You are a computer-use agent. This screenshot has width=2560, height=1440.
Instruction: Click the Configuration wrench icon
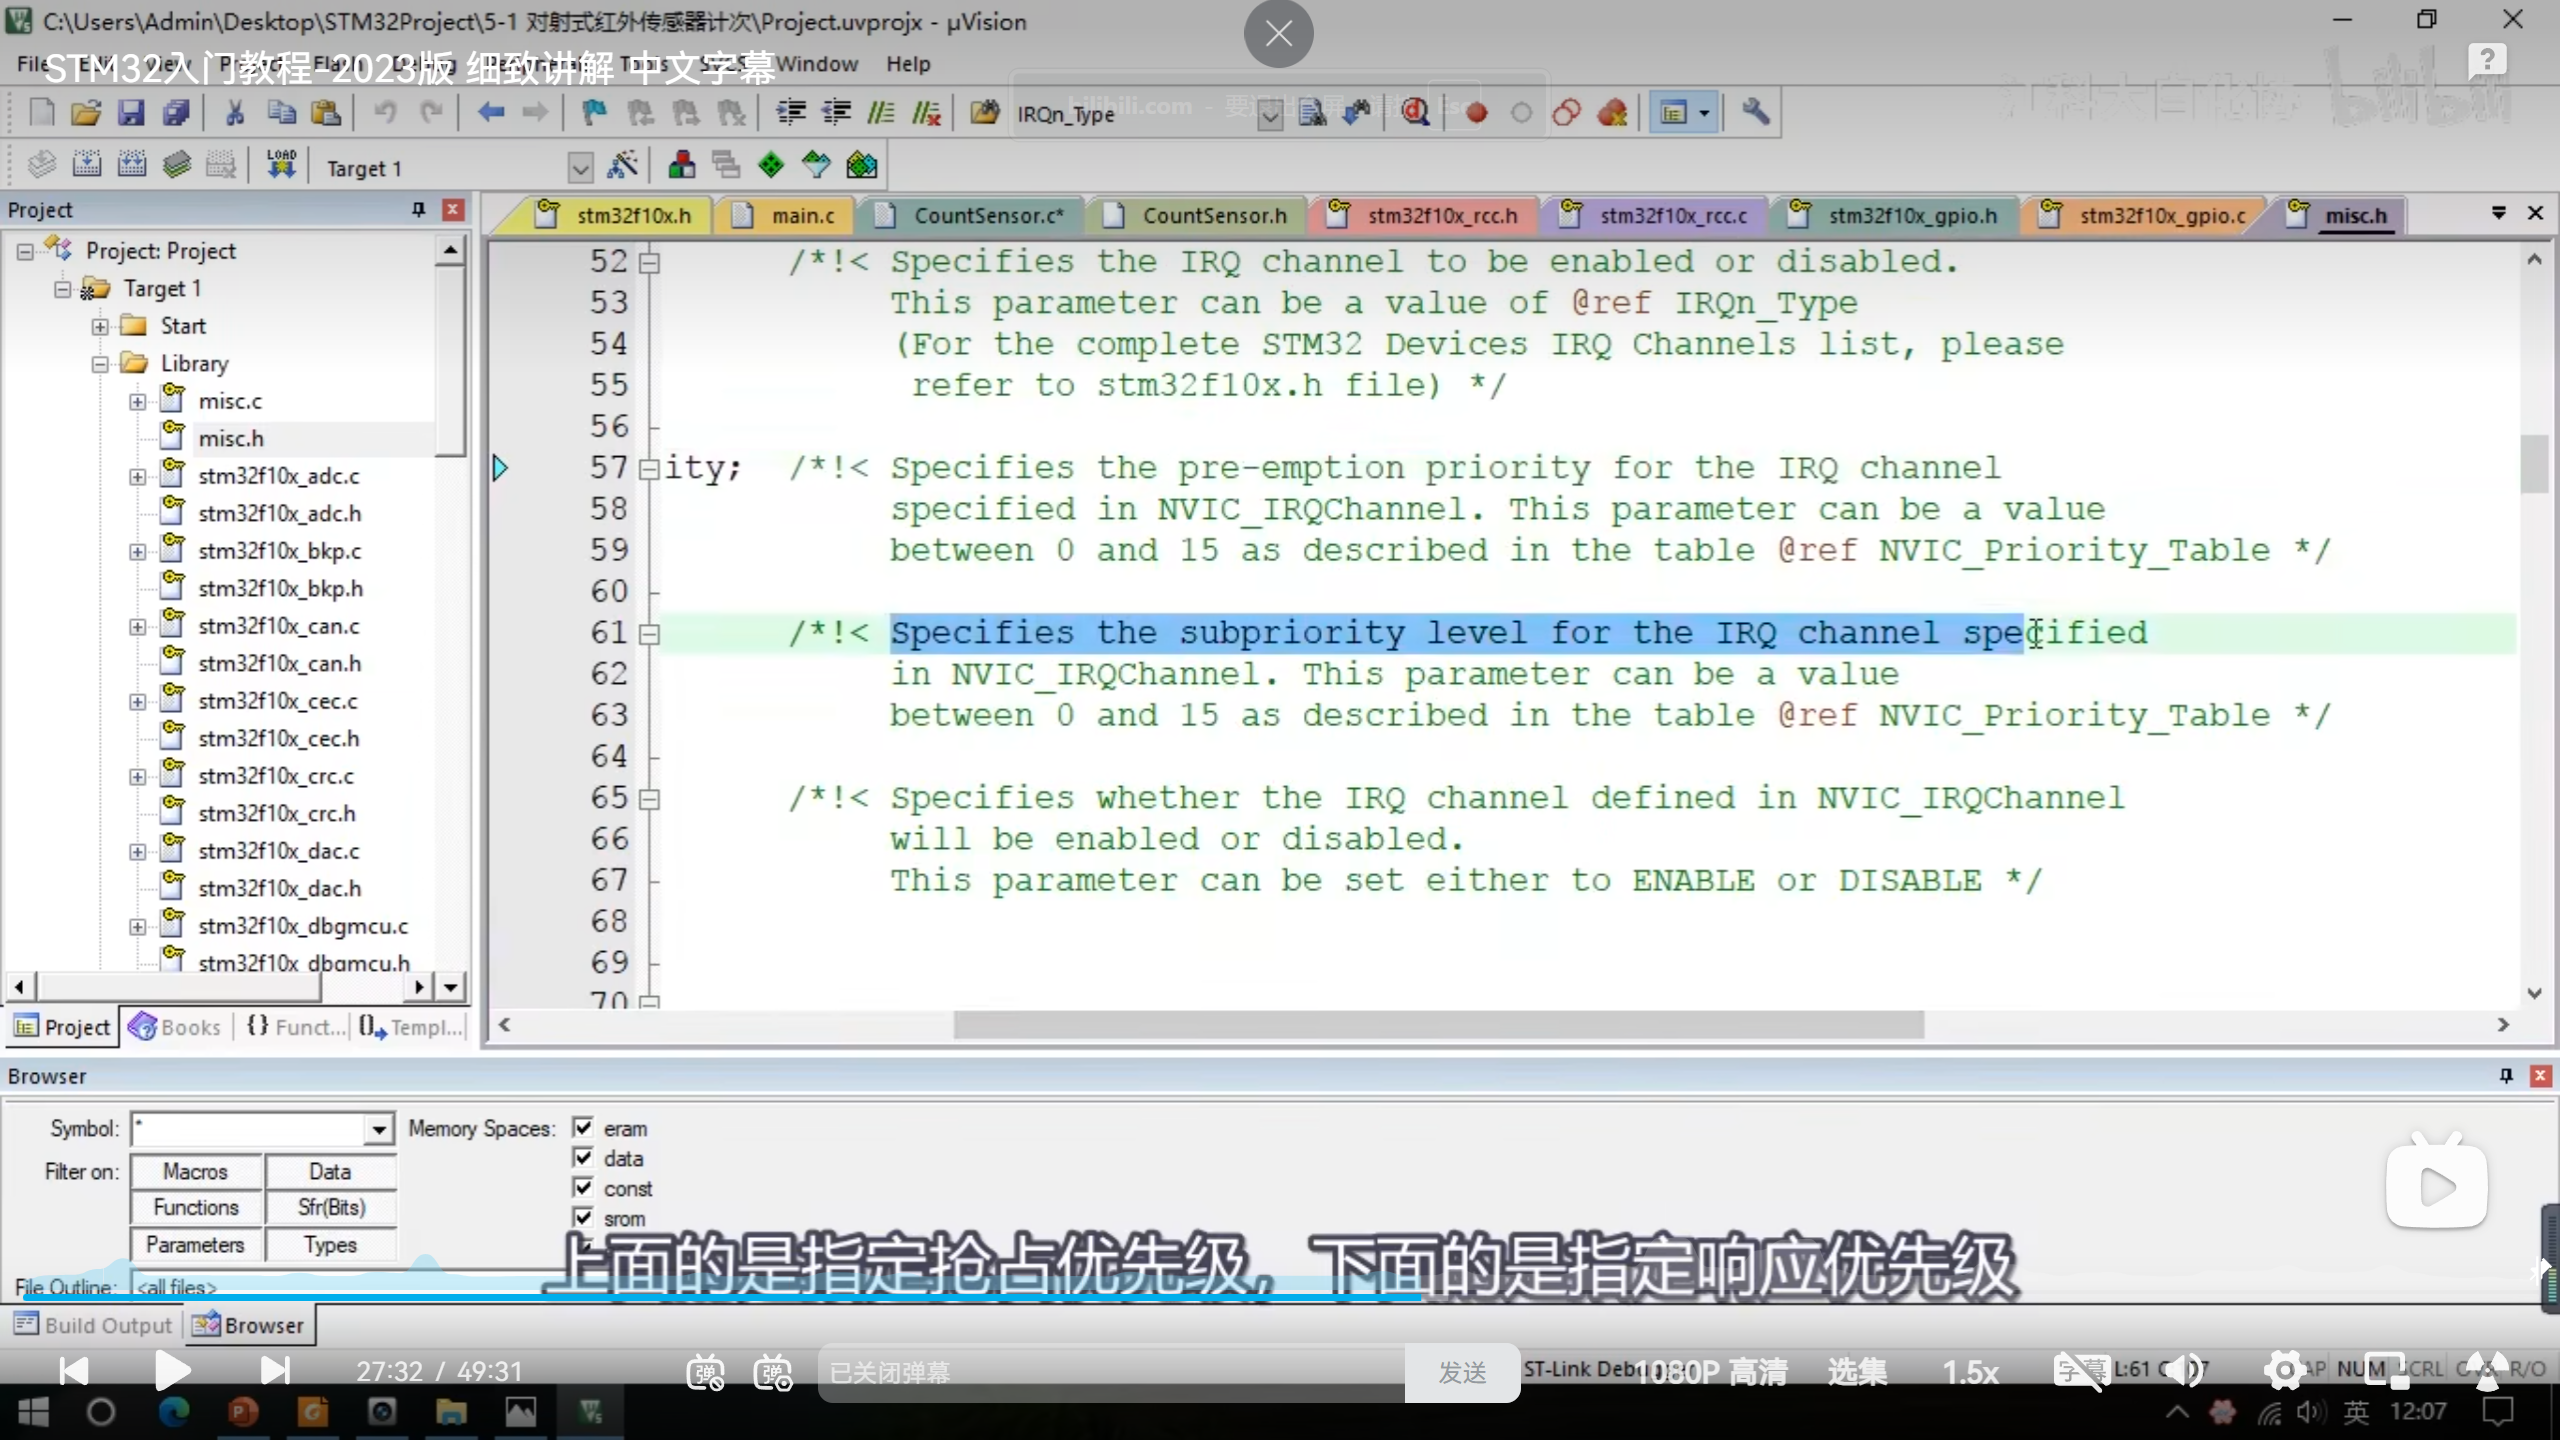pyautogui.click(x=1755, y=113)
